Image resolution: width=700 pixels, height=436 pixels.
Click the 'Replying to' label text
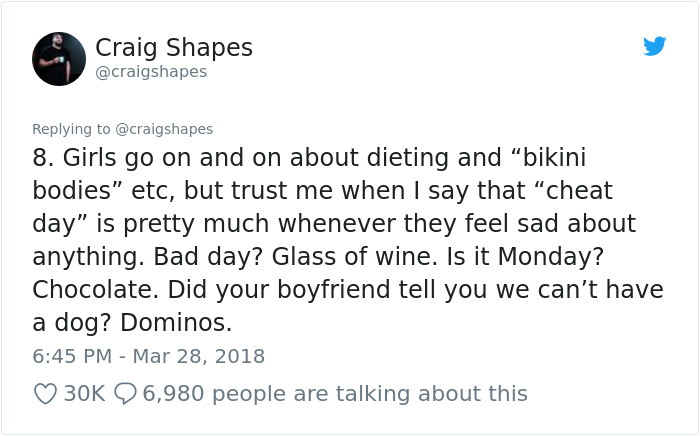point(71,129)
